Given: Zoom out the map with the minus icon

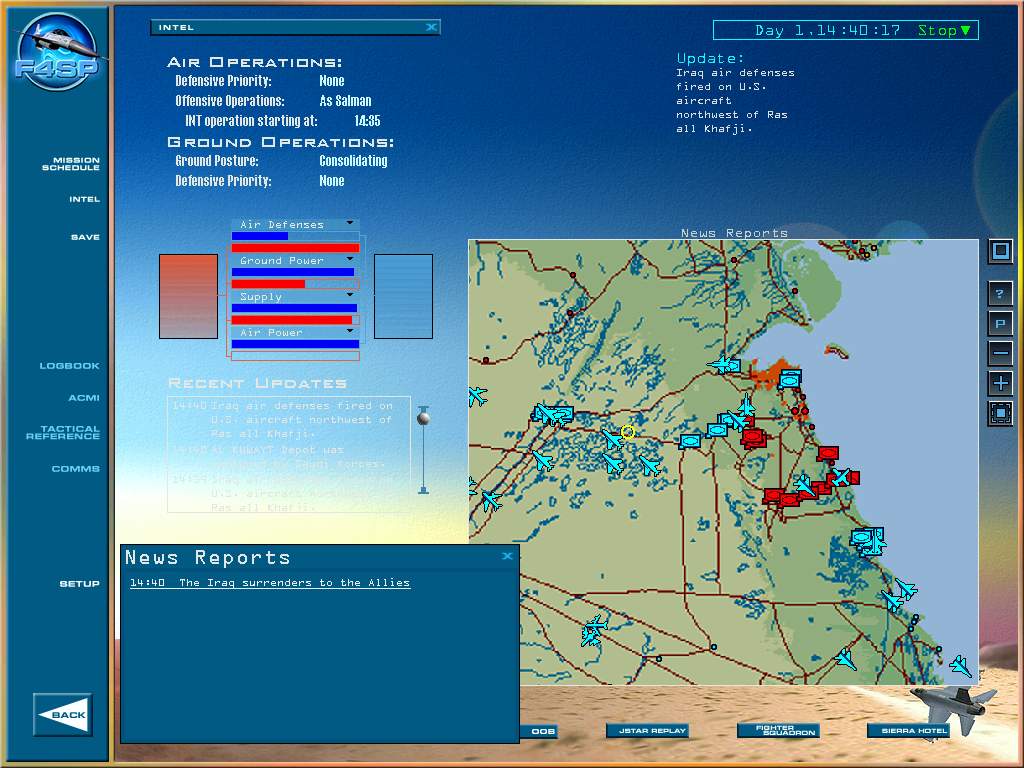Looking at the screenshot, I should click(1000, 353).
